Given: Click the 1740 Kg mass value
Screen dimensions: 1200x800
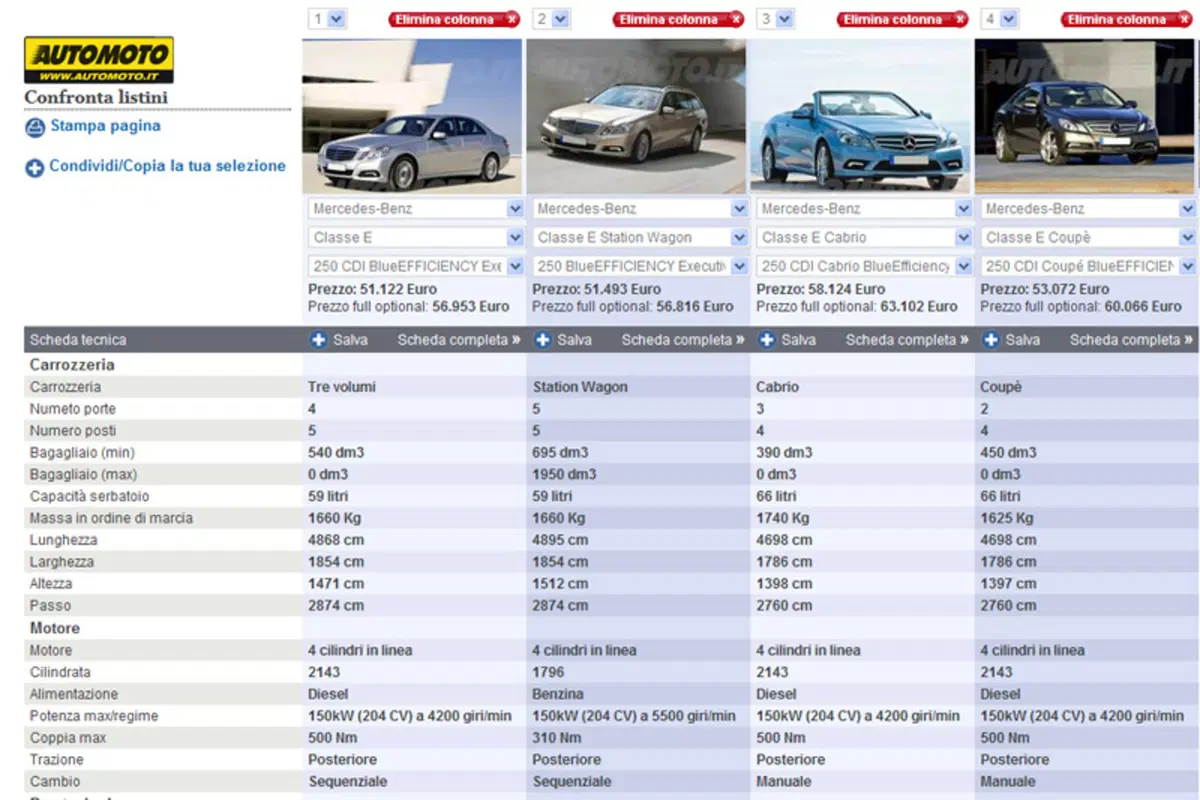Looking at the screenshot, I should 783,518.
